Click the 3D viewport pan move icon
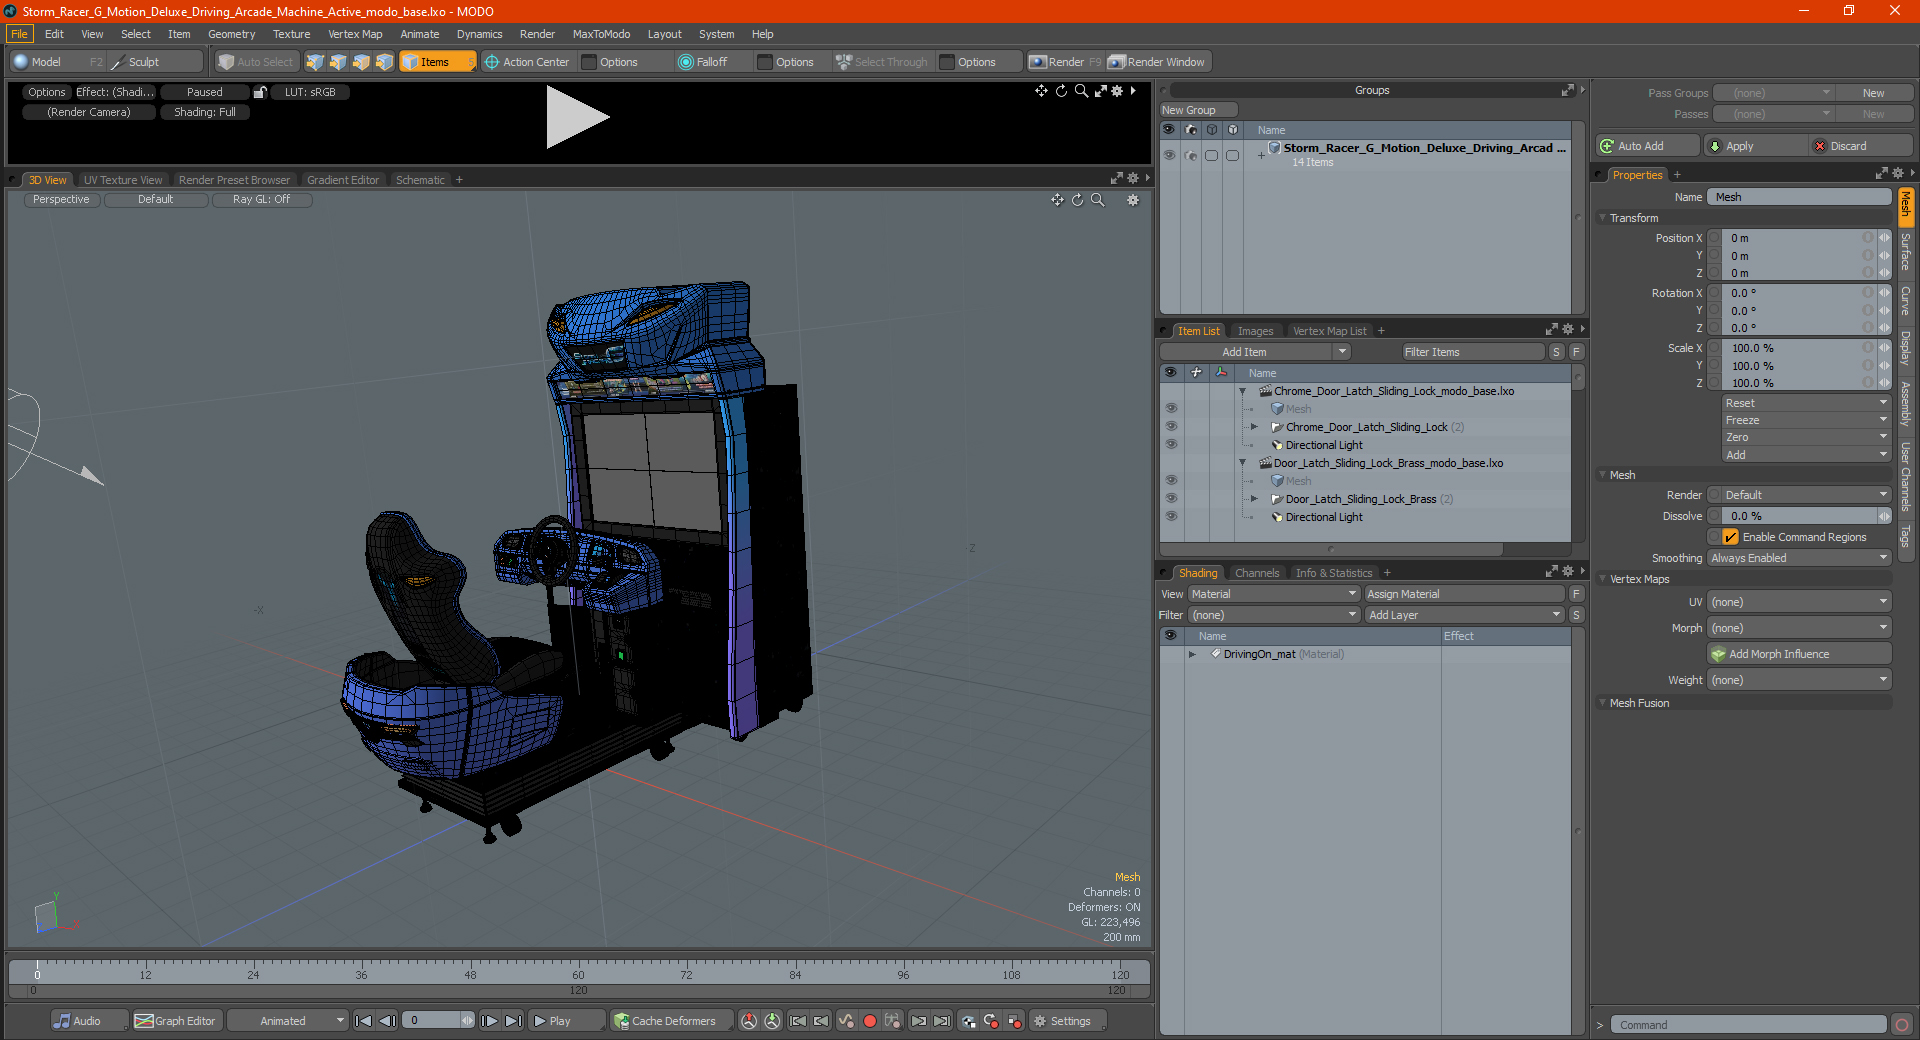 (1057, 200)
